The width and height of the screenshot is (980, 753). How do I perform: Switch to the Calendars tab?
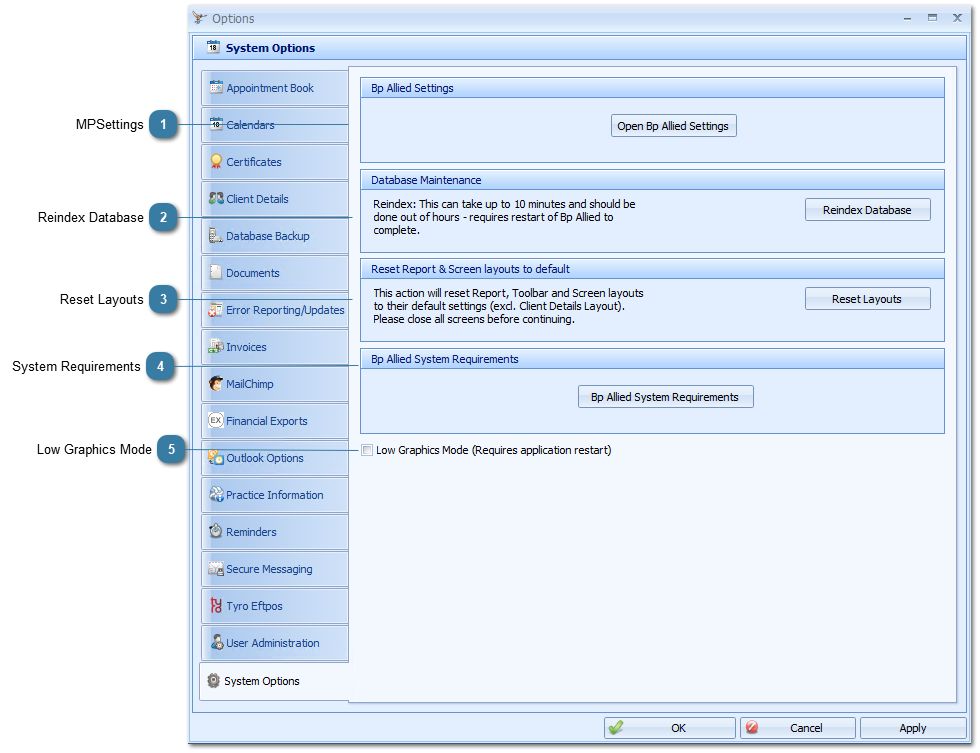tap(274, 124)
